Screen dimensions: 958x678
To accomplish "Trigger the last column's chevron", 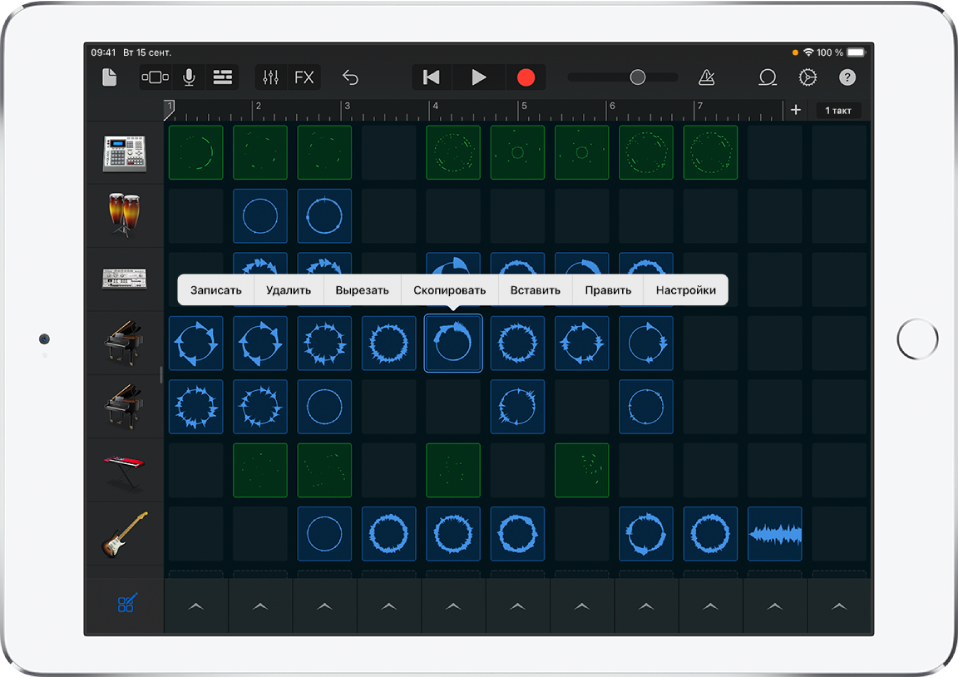I will [838, 606].
